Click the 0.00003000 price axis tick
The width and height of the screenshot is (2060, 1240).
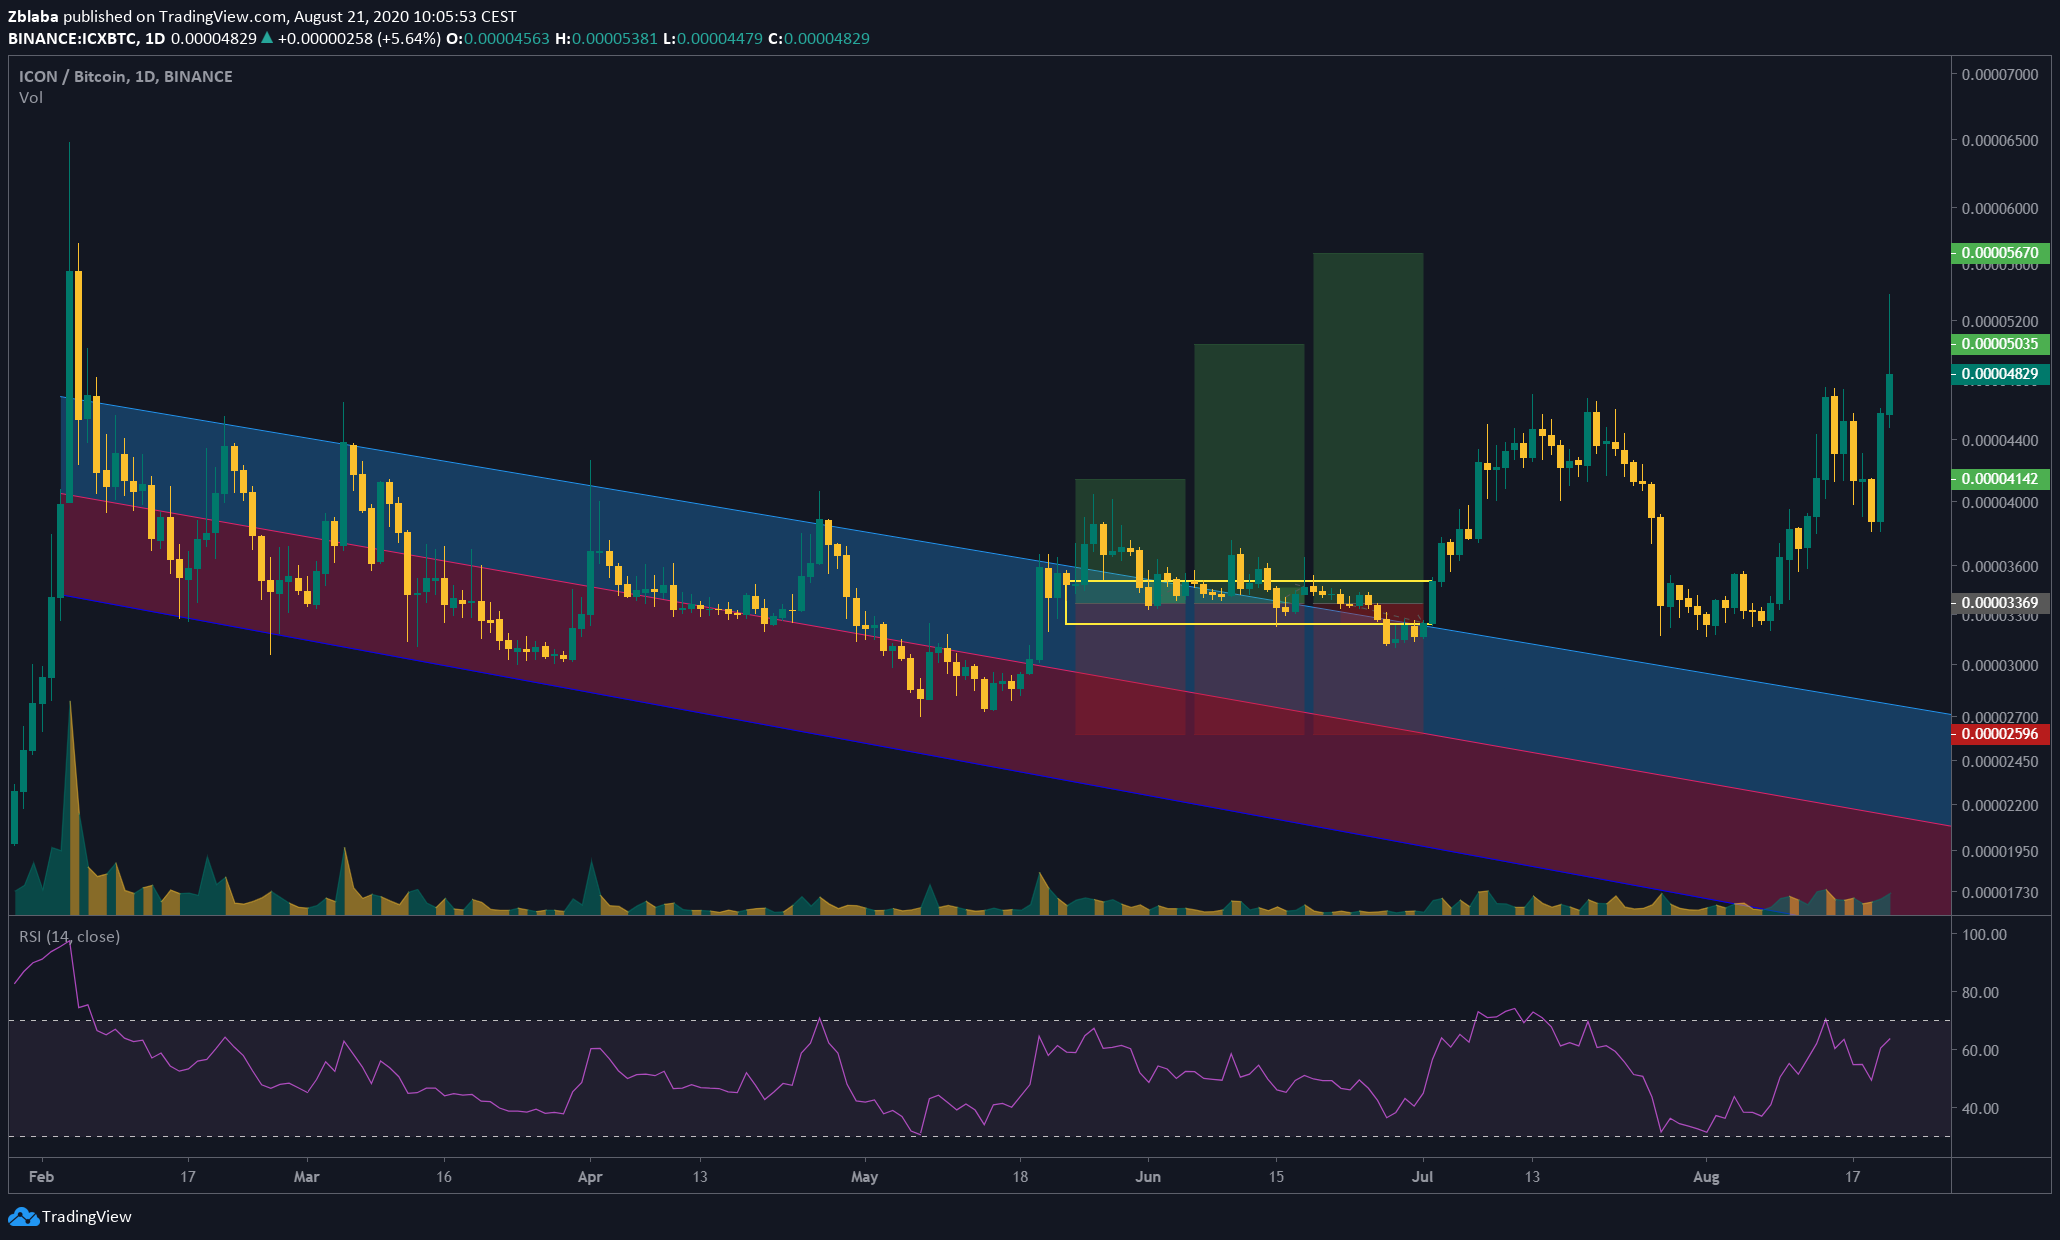(2000, 666)
